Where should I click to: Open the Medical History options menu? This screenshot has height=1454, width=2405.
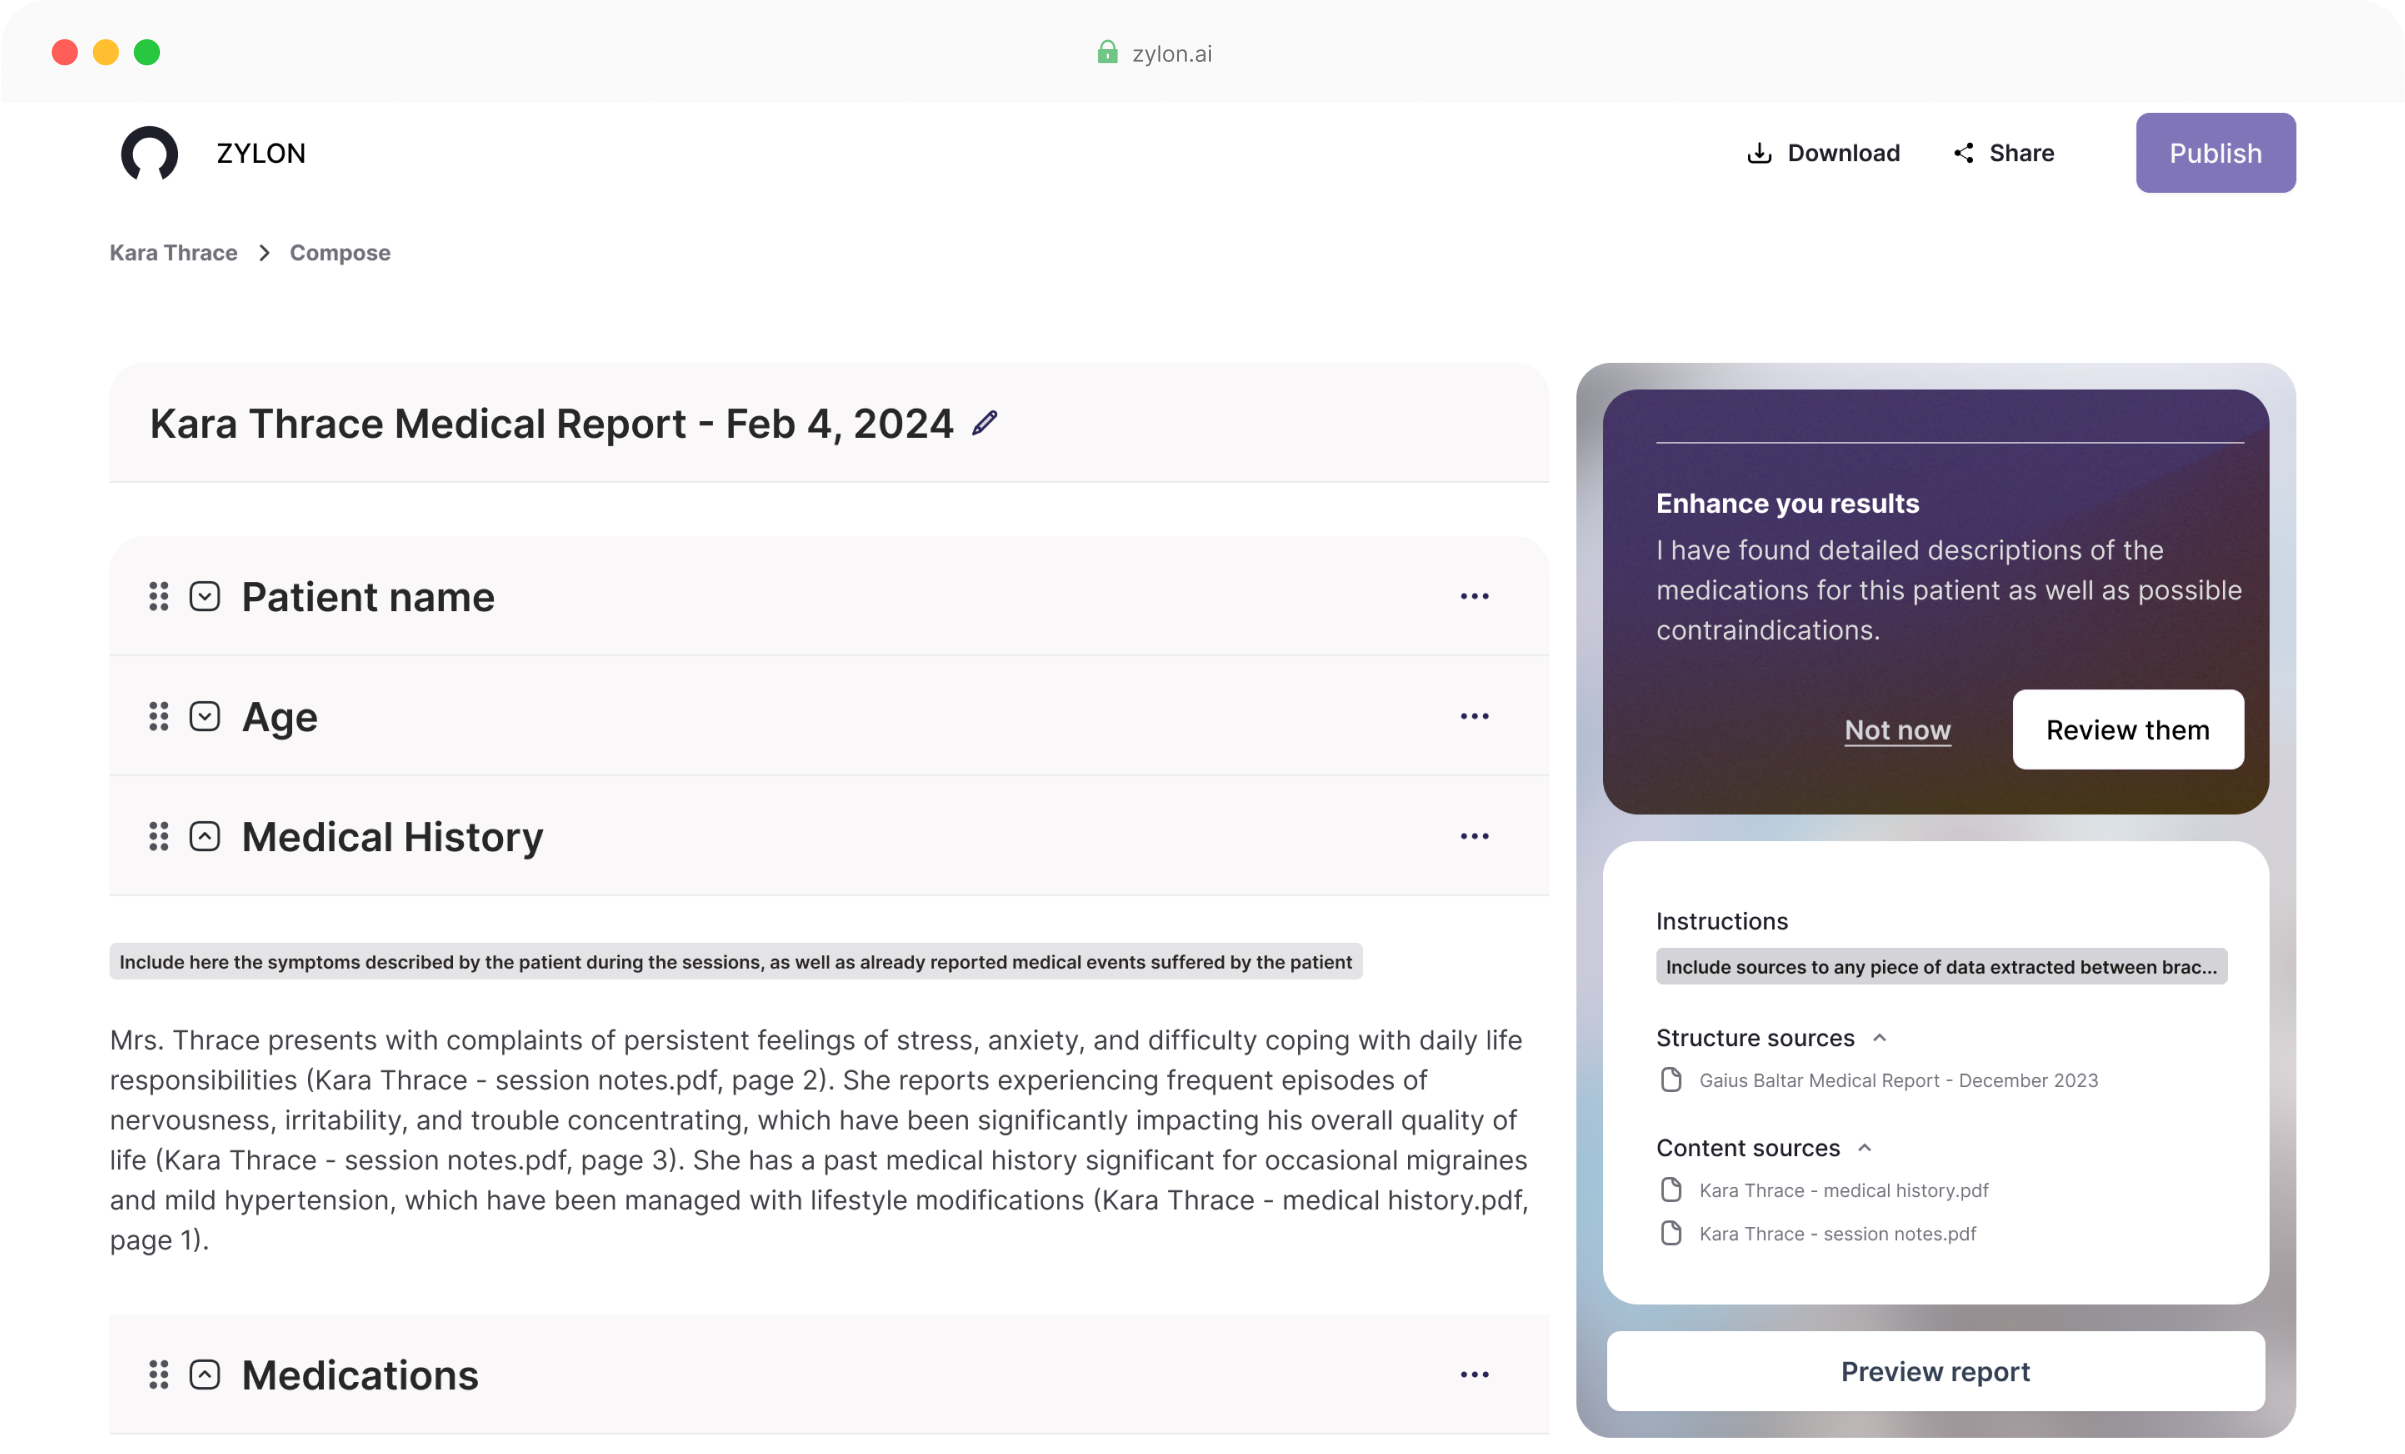point(1473,836)
